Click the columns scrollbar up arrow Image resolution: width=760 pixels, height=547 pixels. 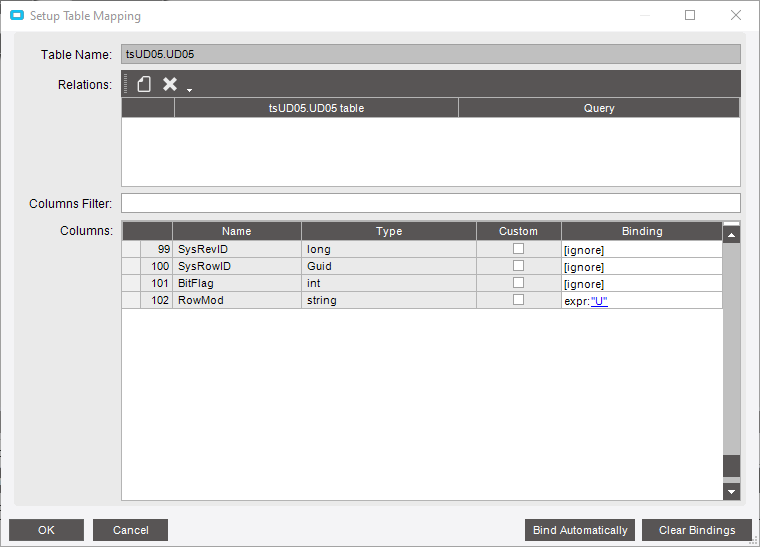(731, 235)
